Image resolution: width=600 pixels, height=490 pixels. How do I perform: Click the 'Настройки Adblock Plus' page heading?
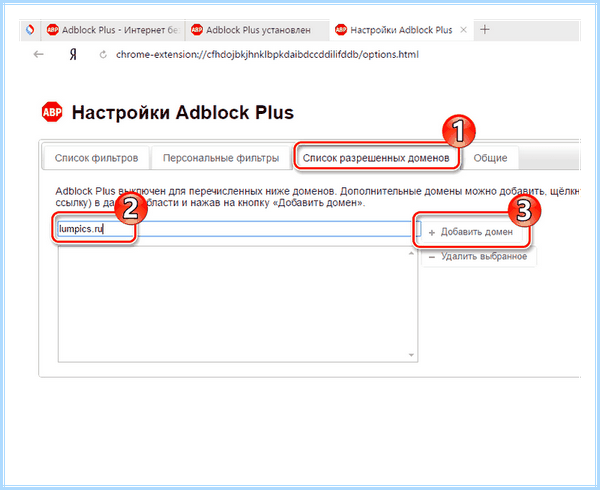[183, 112]
